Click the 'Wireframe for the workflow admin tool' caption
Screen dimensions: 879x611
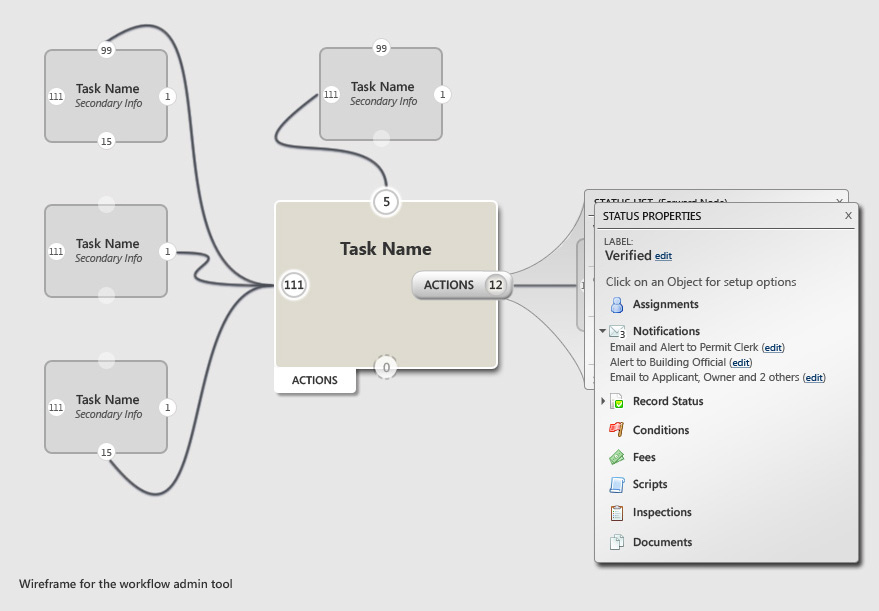click(x=126, y=584)
